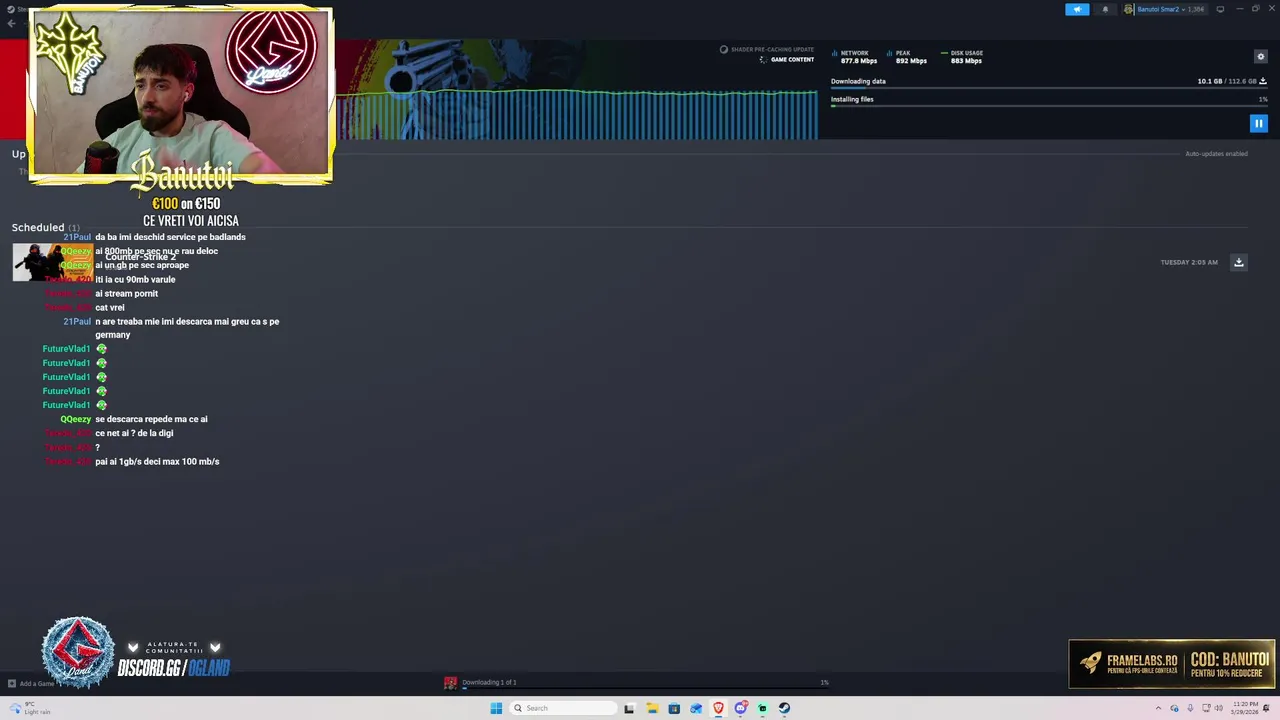Viewport: 1280px width, 720px height.
Task: Open the weather widget on the taskbar
Action: tap(30, 708)
